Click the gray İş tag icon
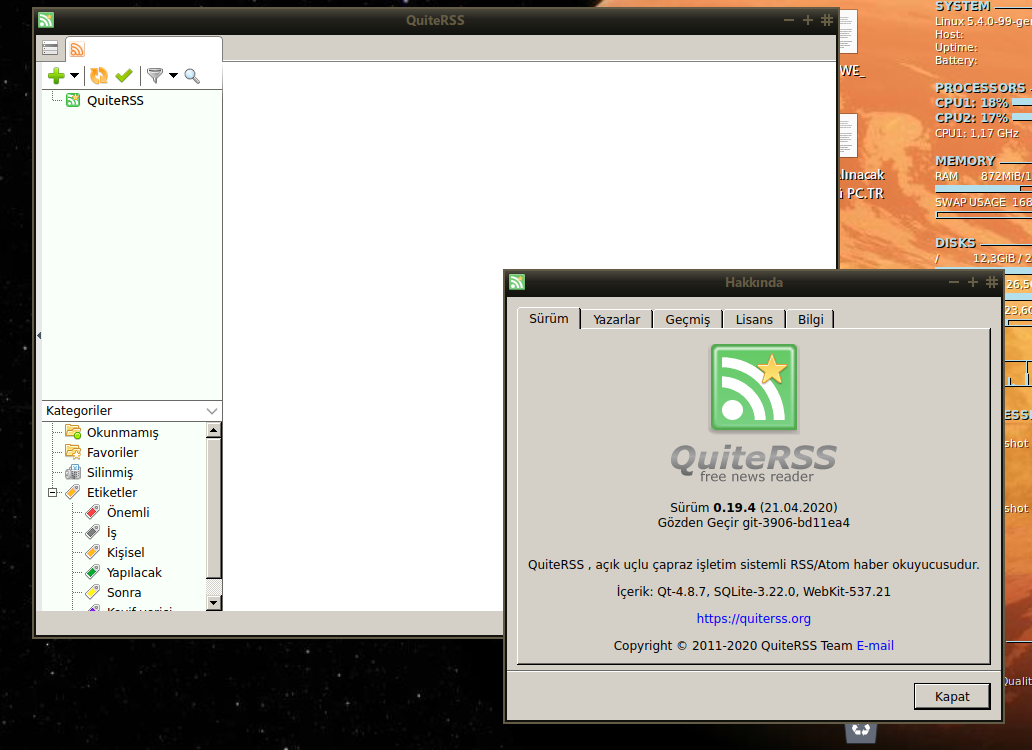This screenshot has width=1032, height=750. click(93, 532)
